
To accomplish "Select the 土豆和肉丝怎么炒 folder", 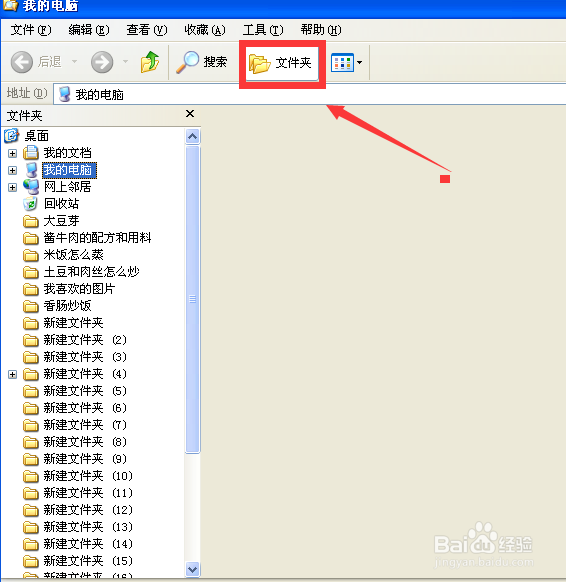I will click(x=91, y=272).
